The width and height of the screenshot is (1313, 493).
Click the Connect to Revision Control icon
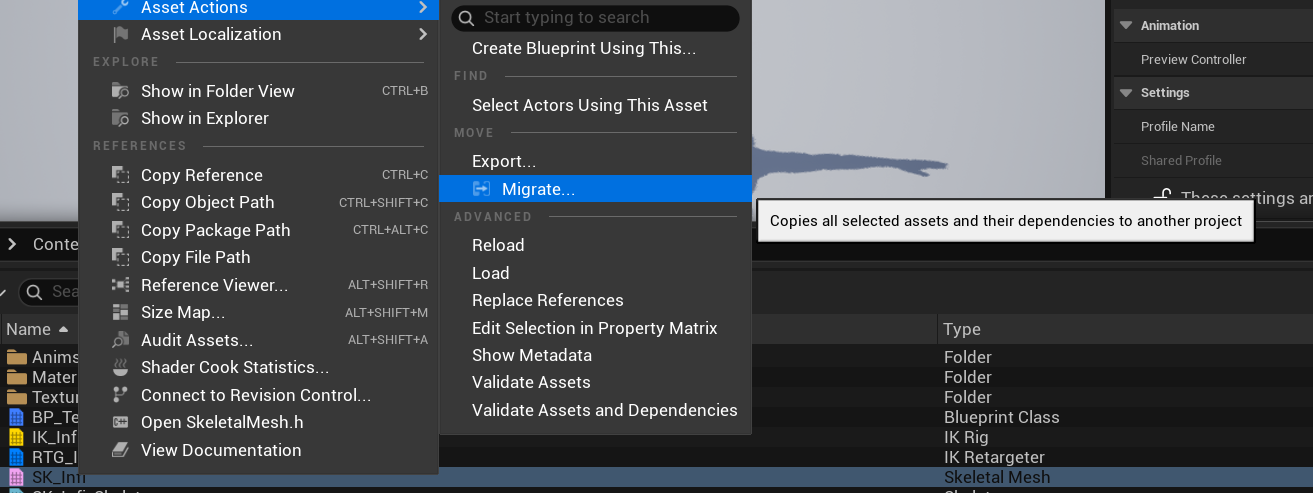point(120,395)
